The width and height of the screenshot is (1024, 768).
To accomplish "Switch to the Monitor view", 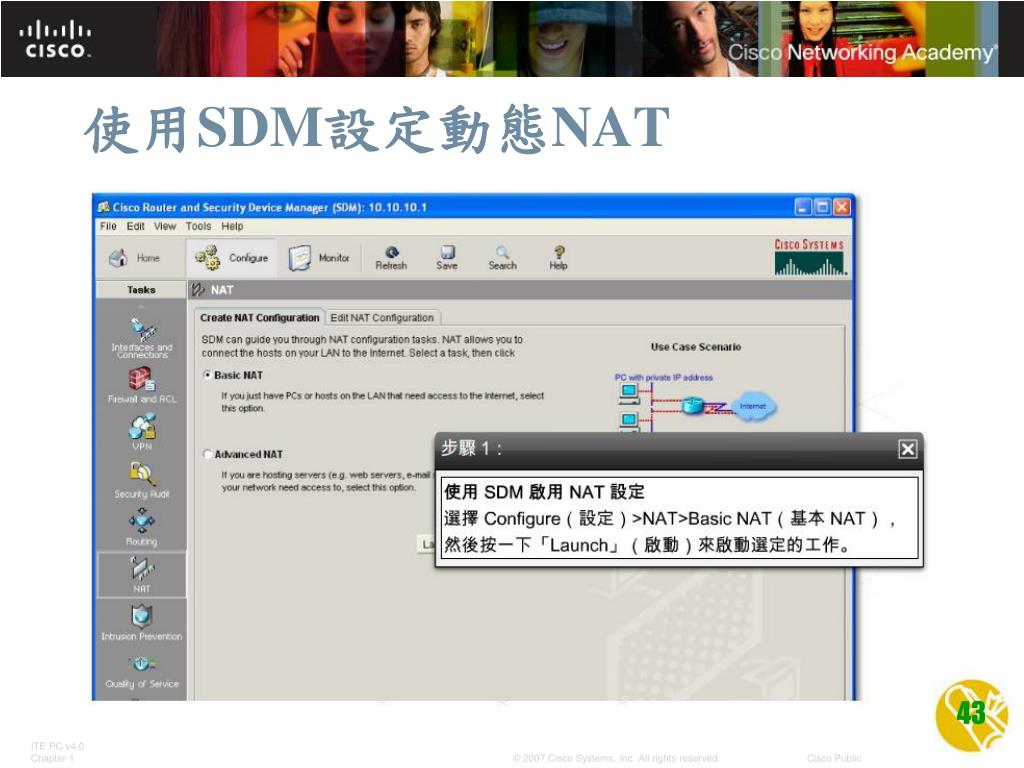I will [x=319, y=258].
